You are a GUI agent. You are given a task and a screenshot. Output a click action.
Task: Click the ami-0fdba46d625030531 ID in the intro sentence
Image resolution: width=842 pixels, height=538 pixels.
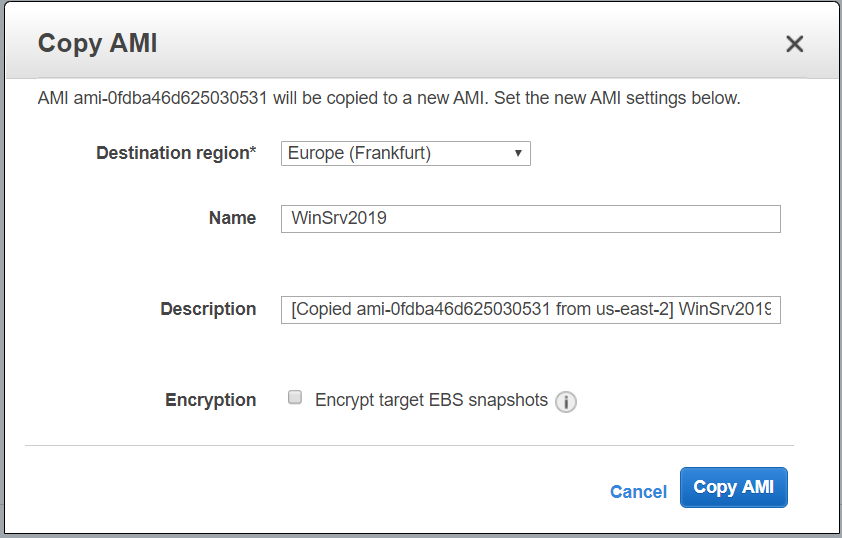172,99
